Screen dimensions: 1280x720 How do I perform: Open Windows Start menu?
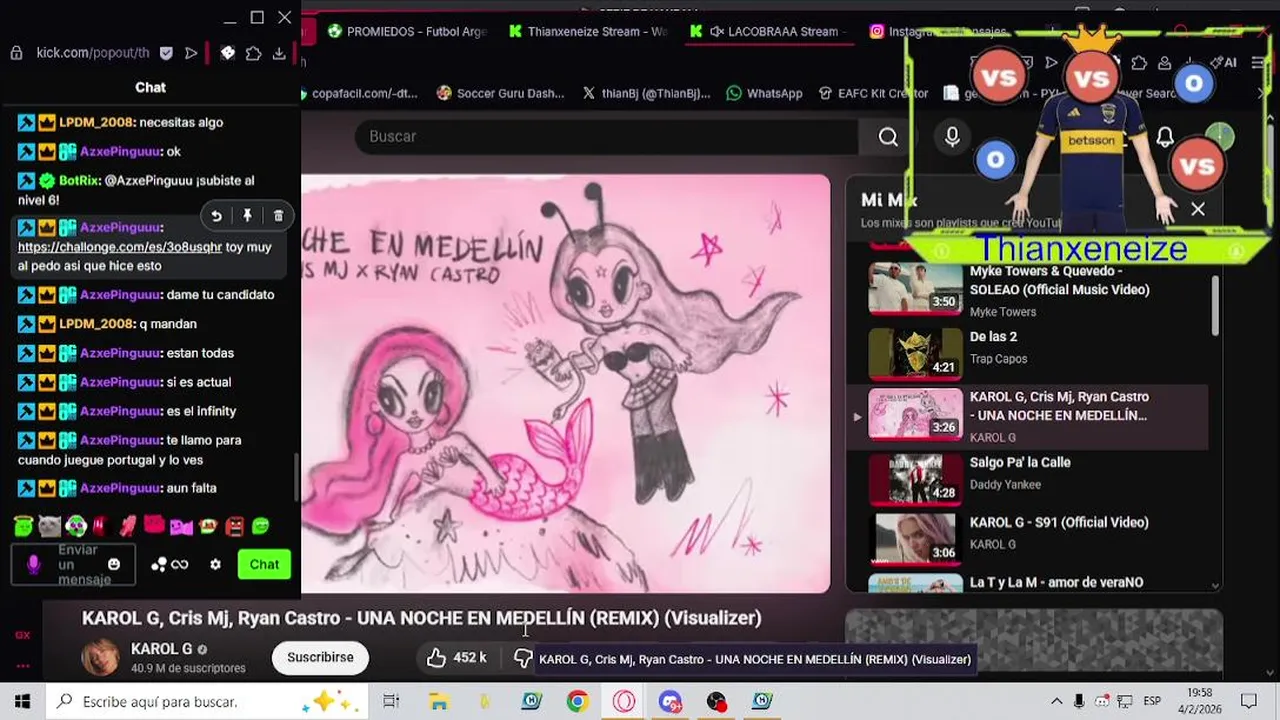(x=22, y=702)
